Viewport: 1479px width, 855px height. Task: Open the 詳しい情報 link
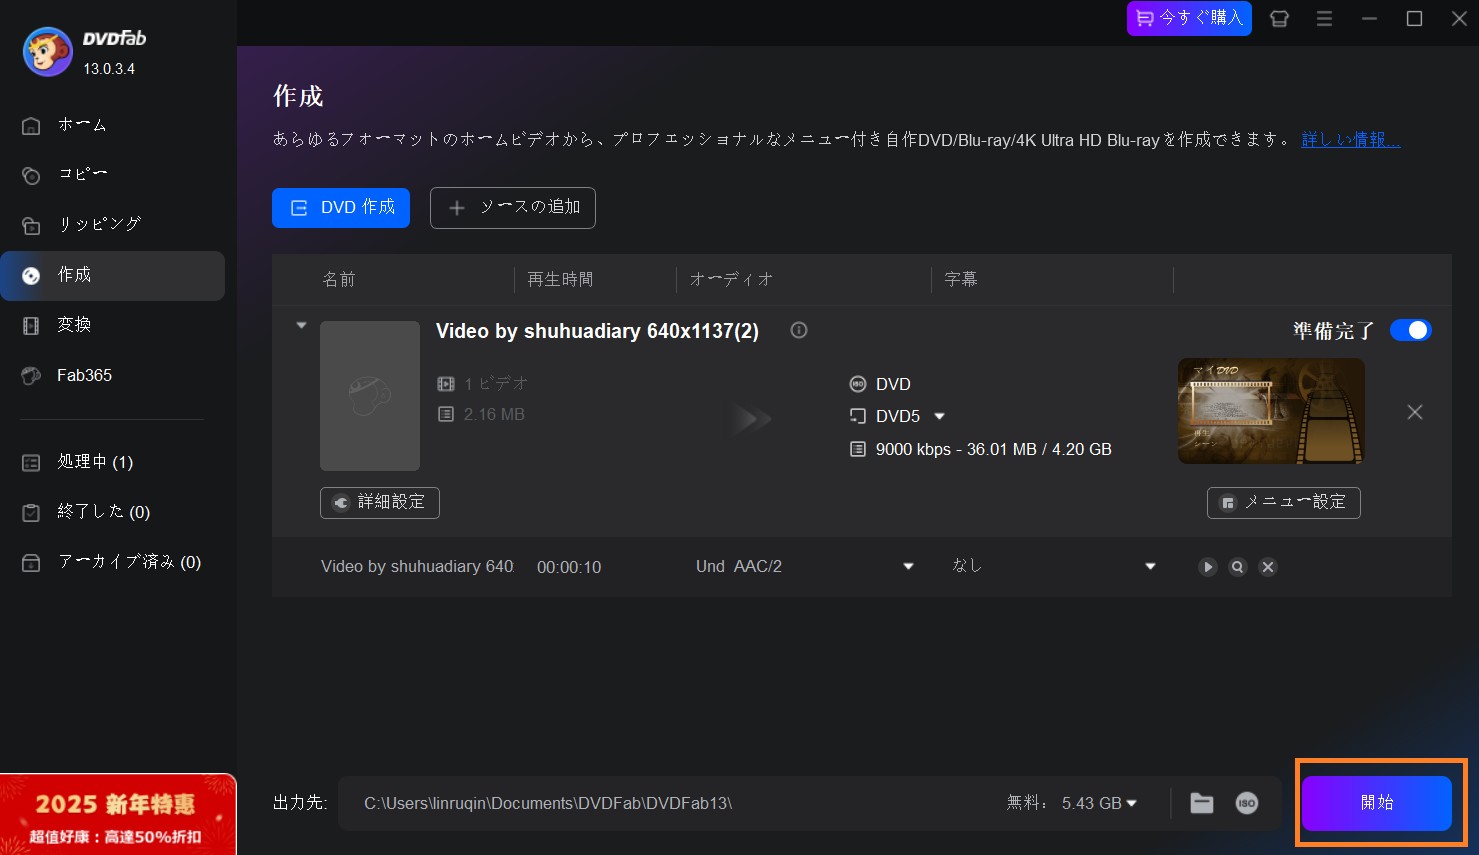click(1350, 140)
